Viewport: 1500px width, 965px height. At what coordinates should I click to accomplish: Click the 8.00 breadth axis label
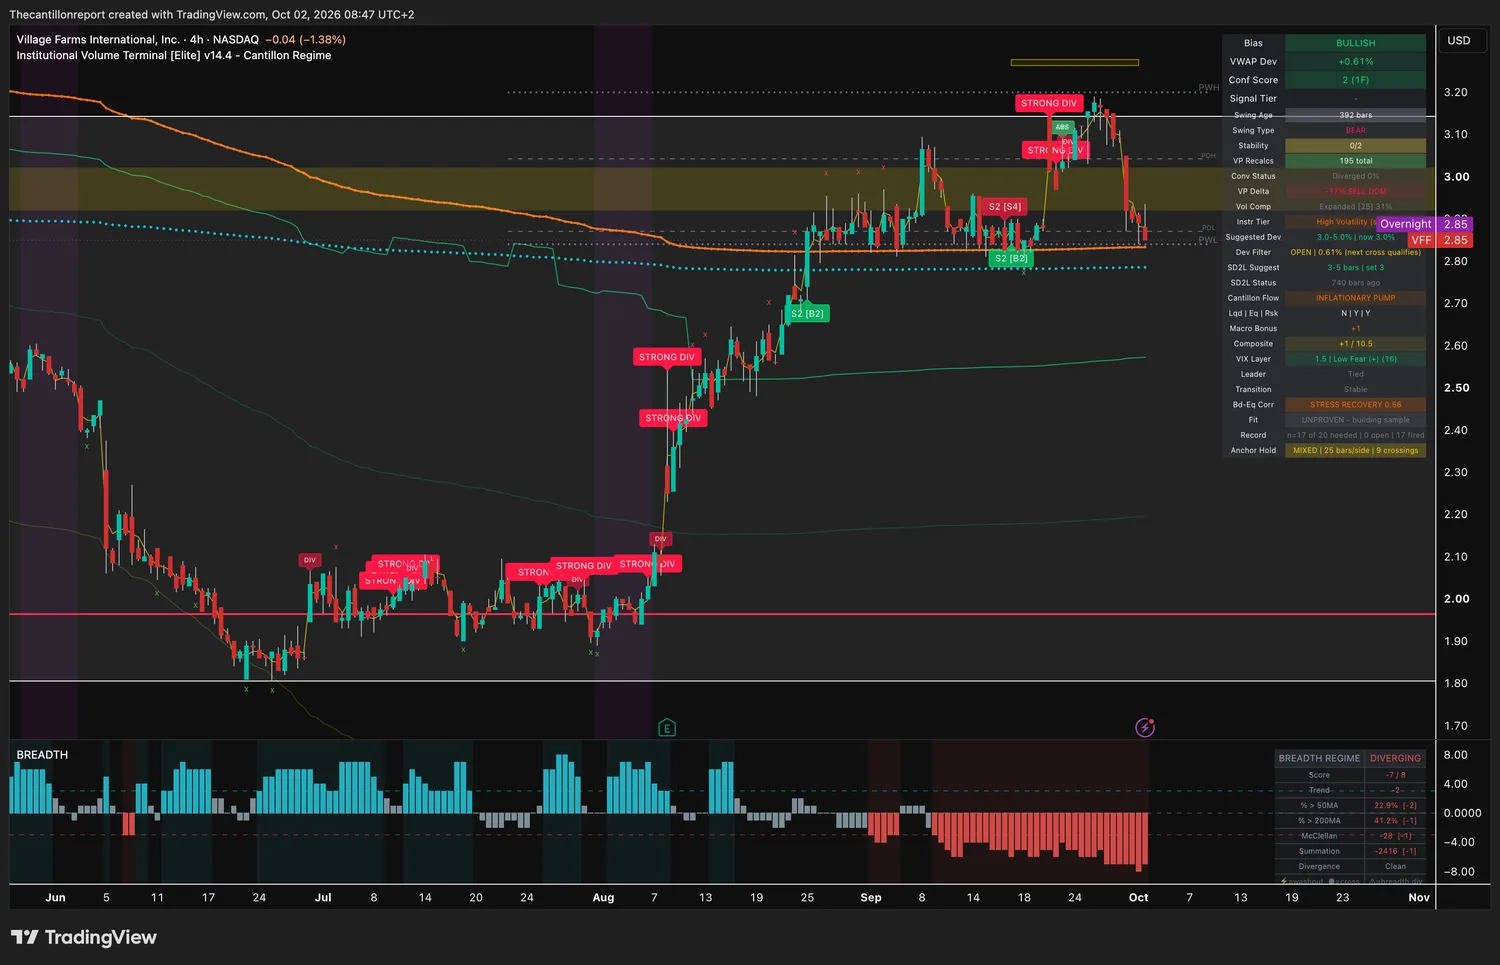[1456, 755]
